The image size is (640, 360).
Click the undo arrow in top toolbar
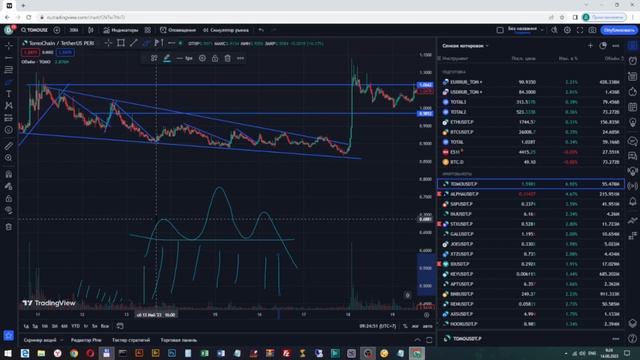pyautogui.click(x=261, y=30)
